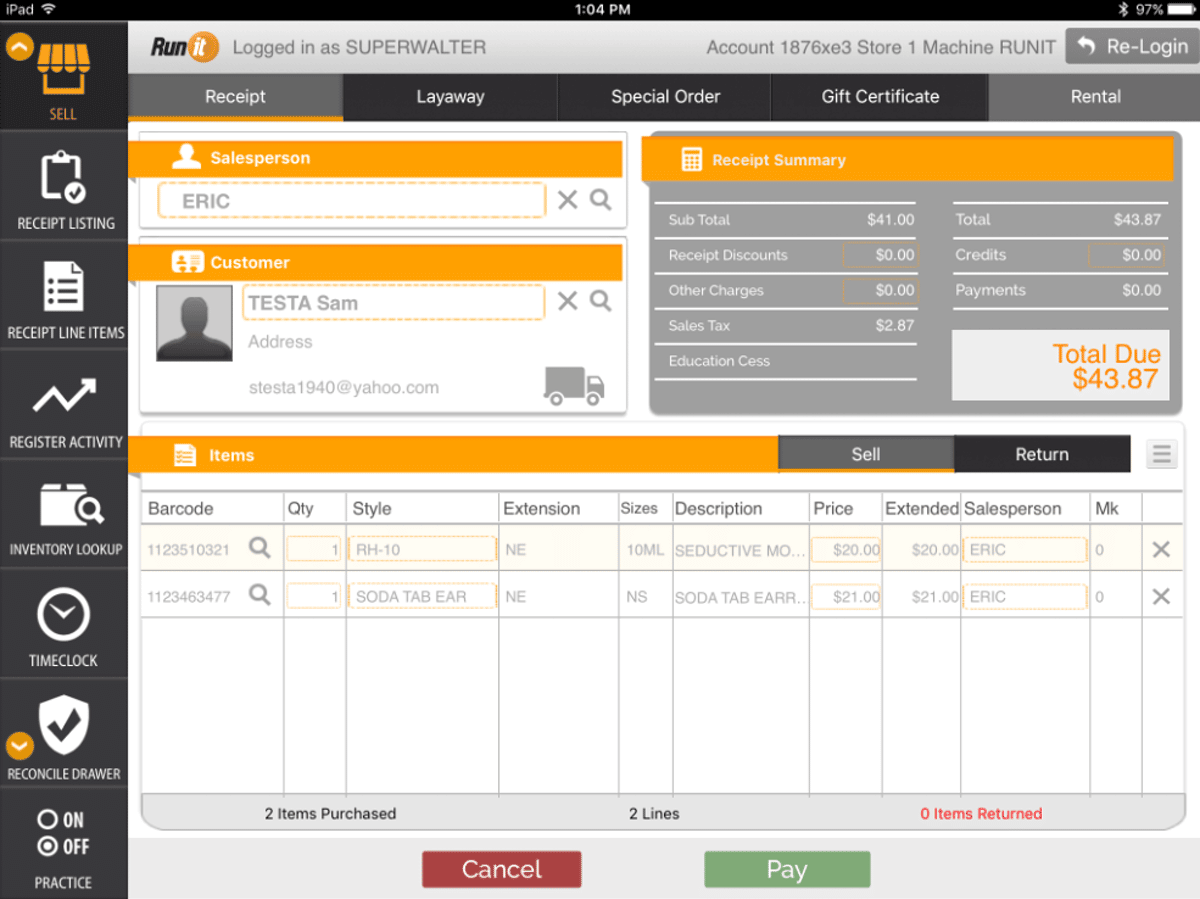Clear the ERIC salesperson field

click(x=568, y=200)
